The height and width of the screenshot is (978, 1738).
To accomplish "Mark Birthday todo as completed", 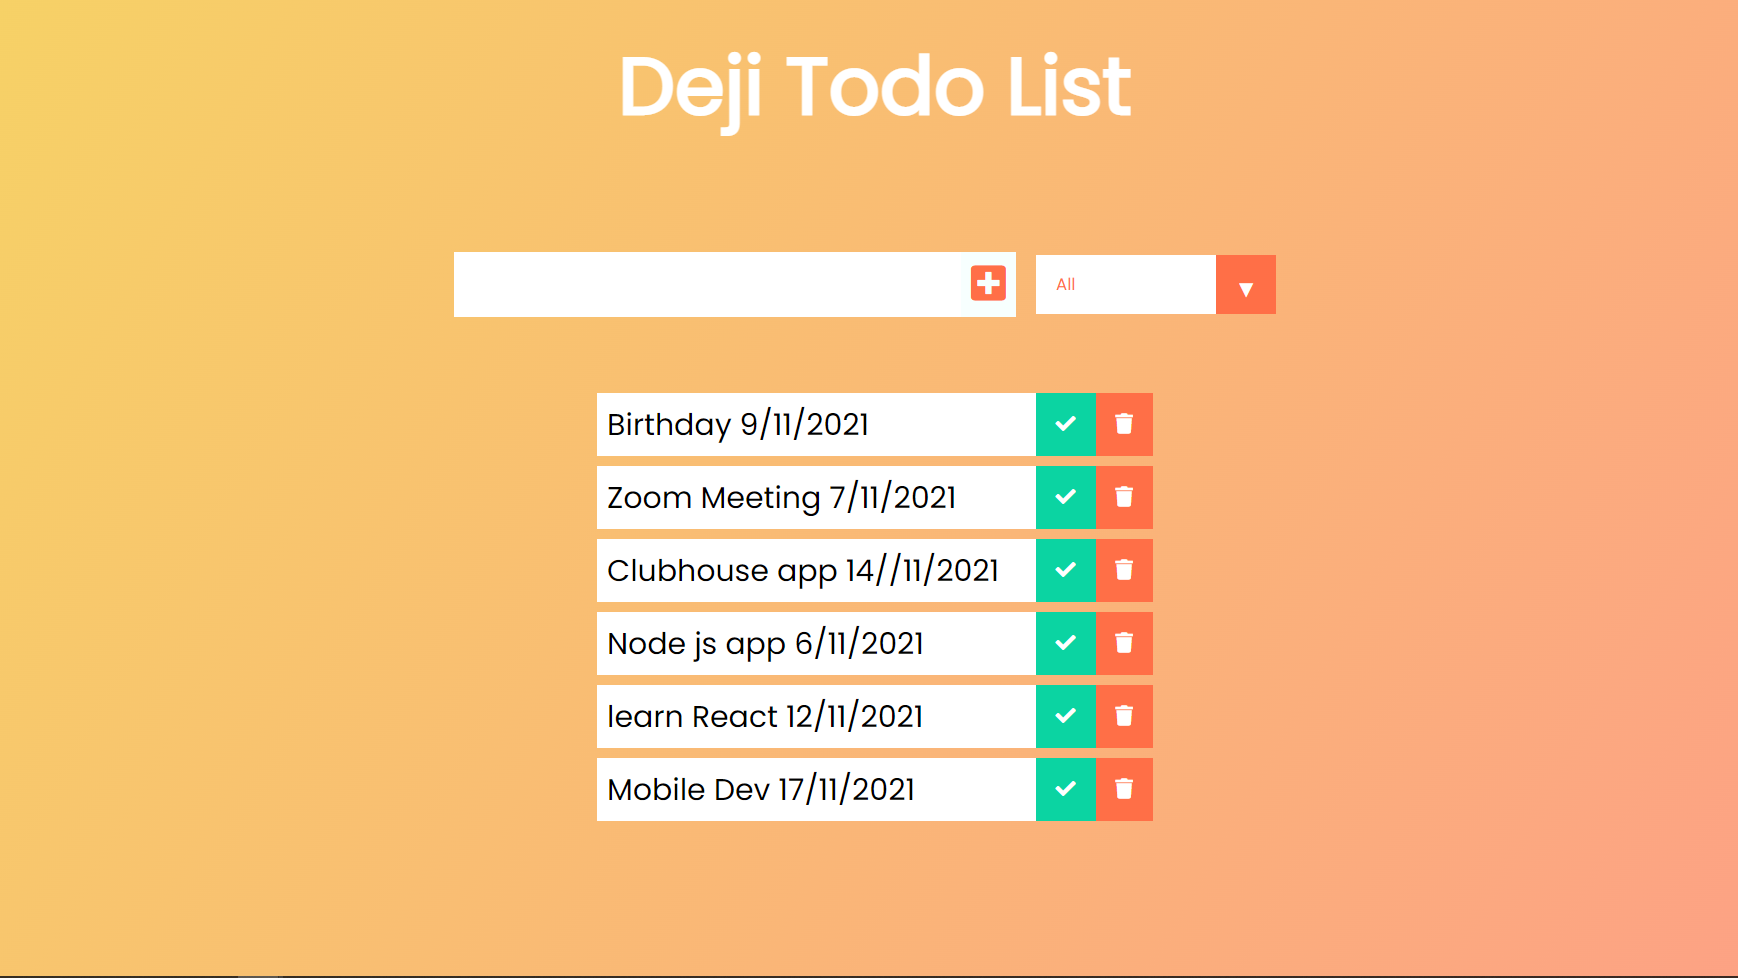I will coord(1066,424).
